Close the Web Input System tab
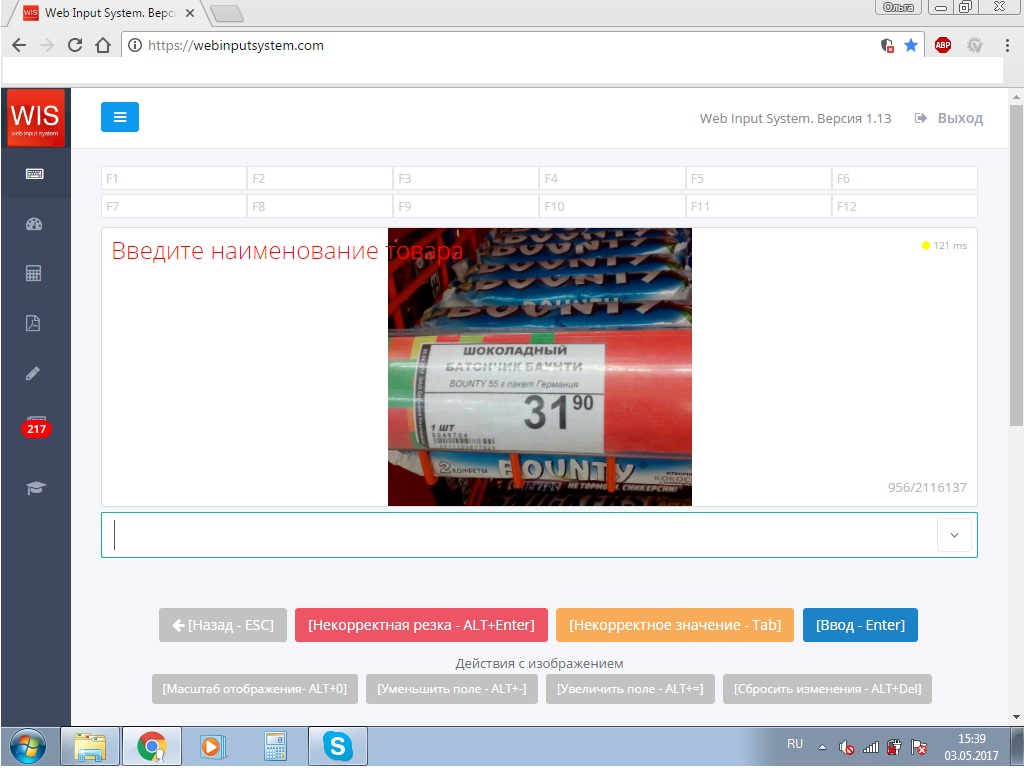The image size is (1024, 768). (189, 13)
